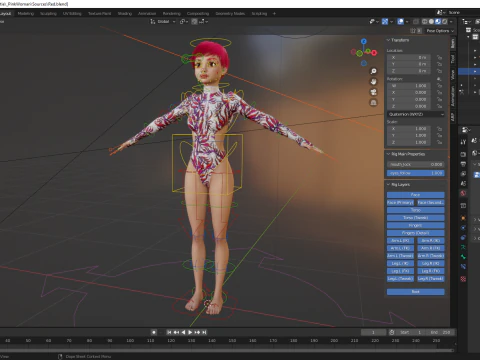
Task: Collapse the Transform panel
Action: pos(388,40)
